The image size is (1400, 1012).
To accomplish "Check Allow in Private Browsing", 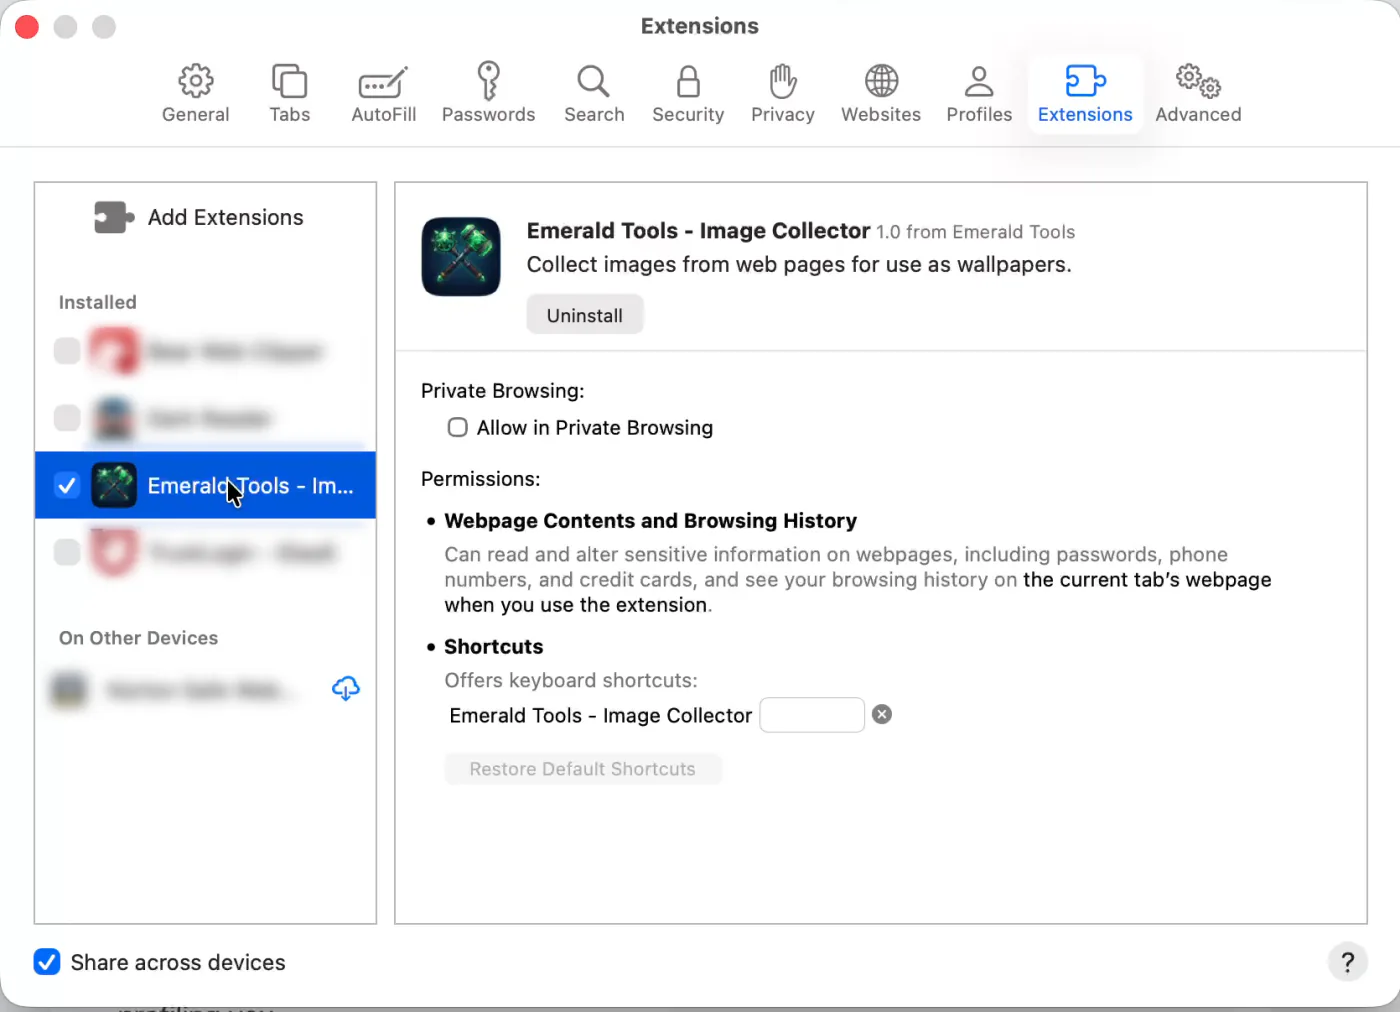I will (457, 428).
